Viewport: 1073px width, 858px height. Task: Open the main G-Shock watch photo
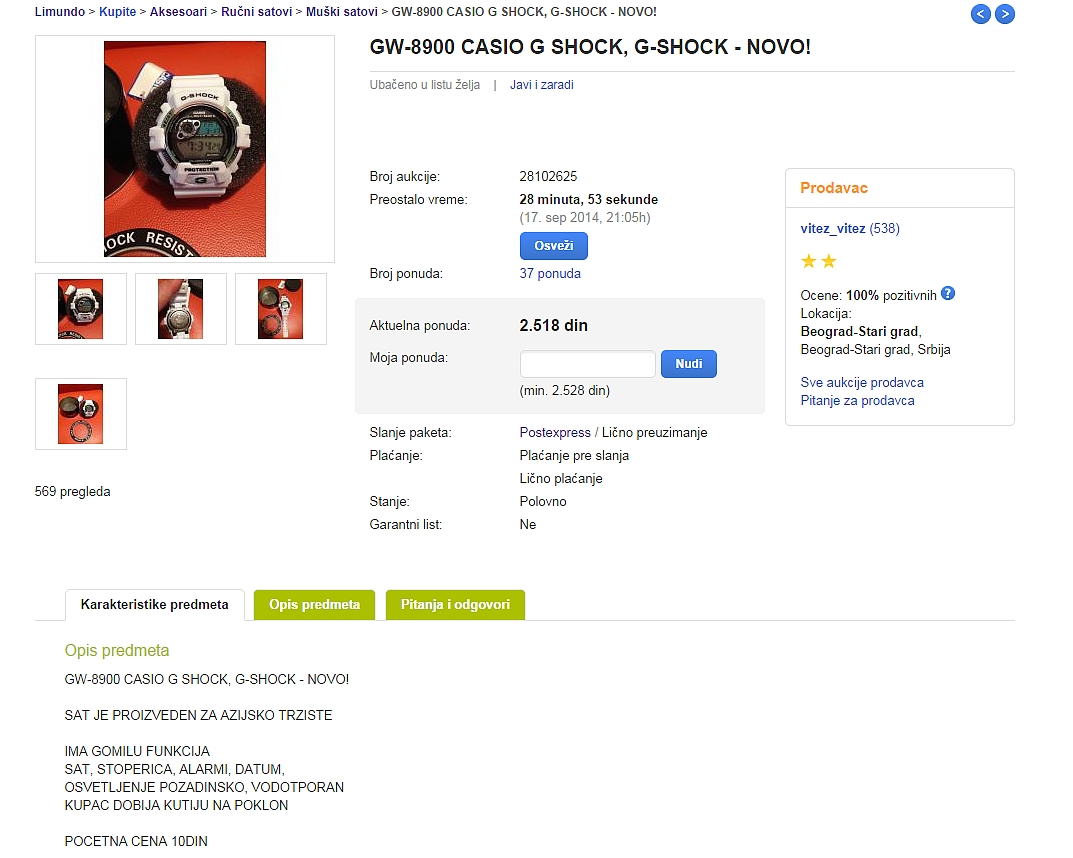tap(185, 149)
